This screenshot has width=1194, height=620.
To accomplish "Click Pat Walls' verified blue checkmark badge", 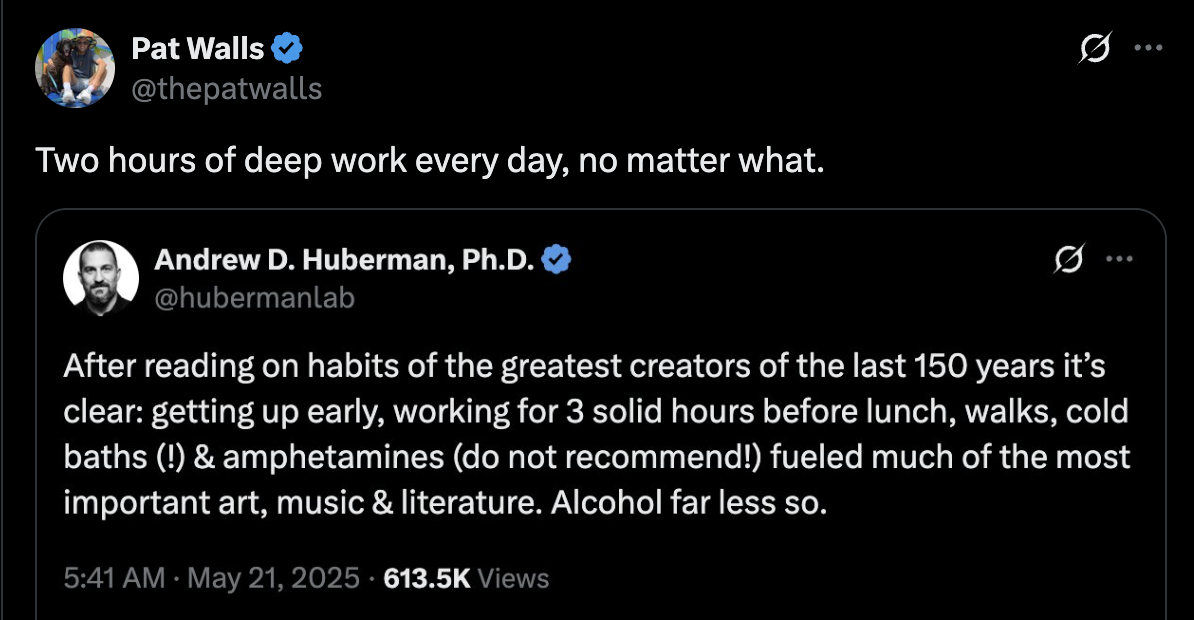I will pos(289,47).
